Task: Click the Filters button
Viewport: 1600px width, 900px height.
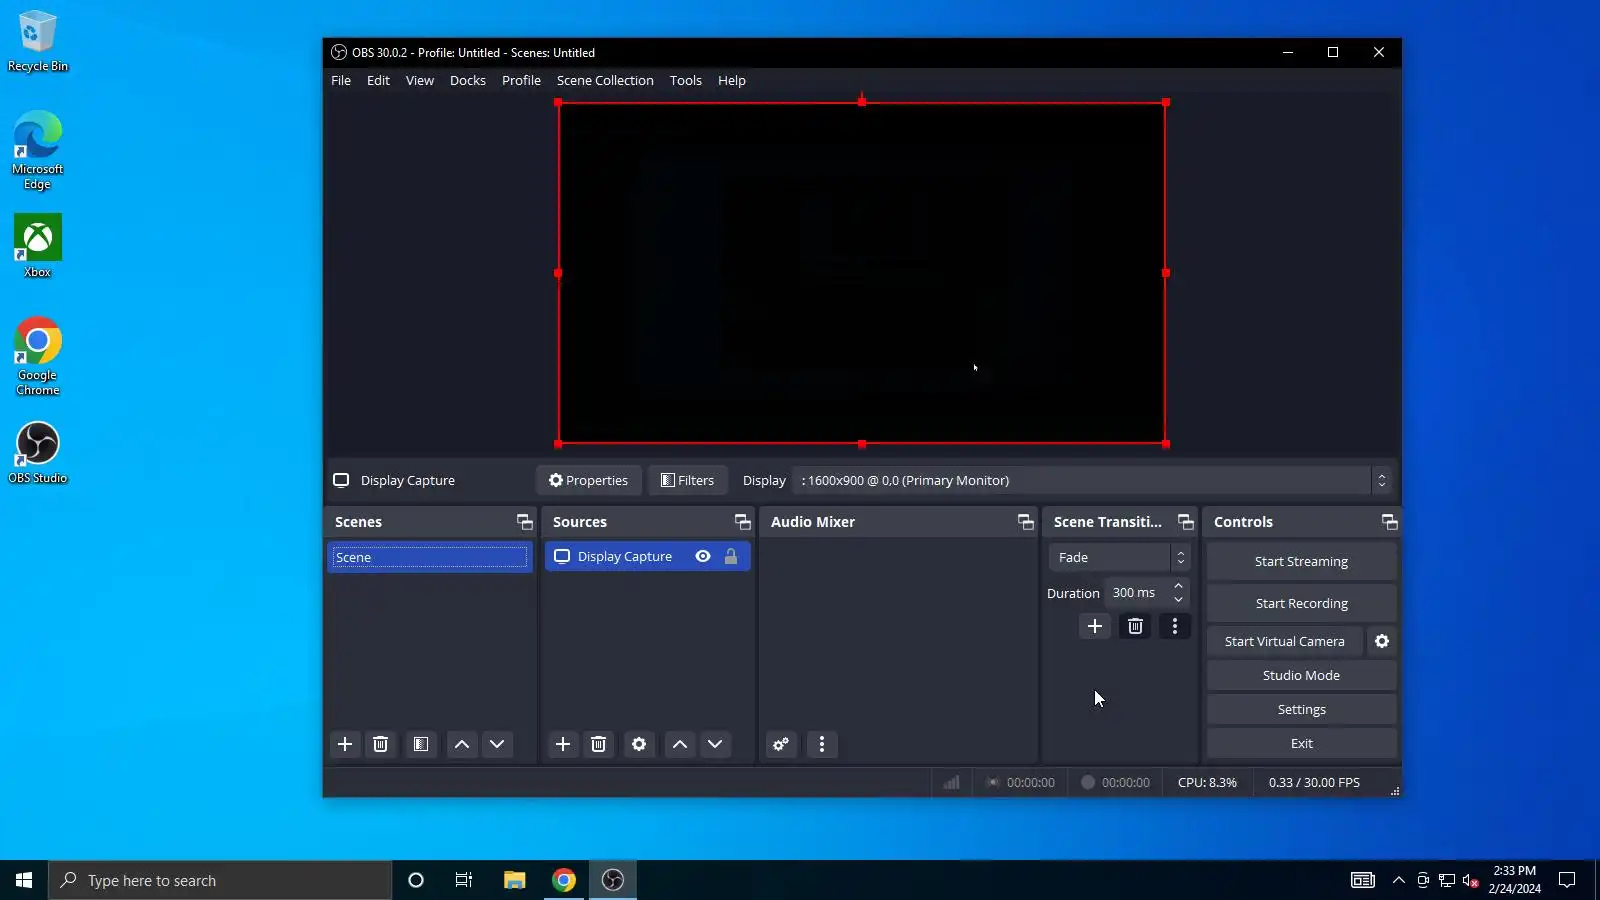Action: pyautogui.click(x=687, y=480)
